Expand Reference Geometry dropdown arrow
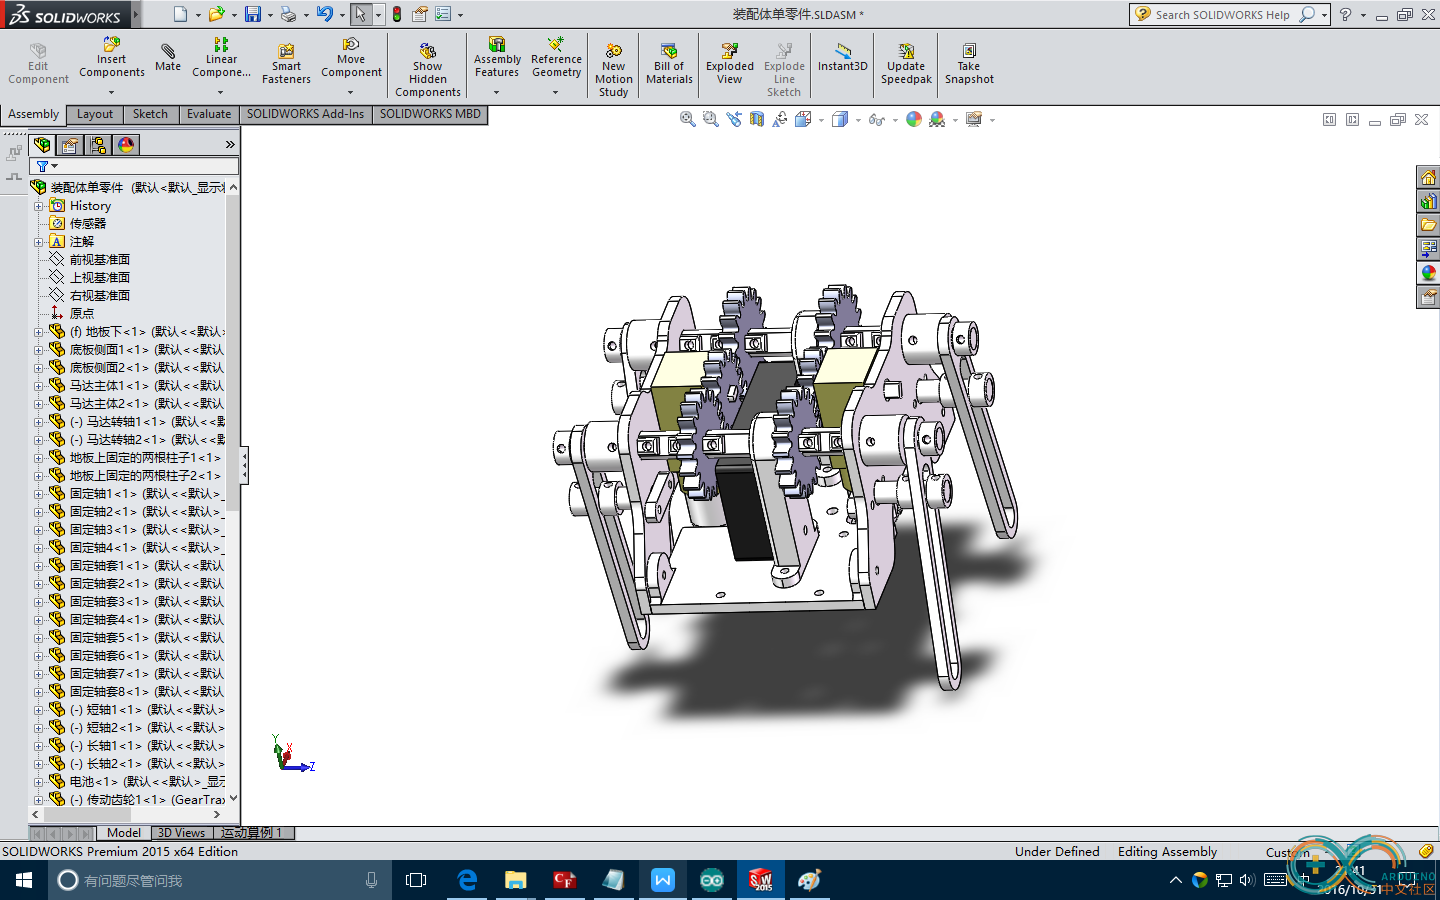Screen dimensions: 1440x900 556,92
